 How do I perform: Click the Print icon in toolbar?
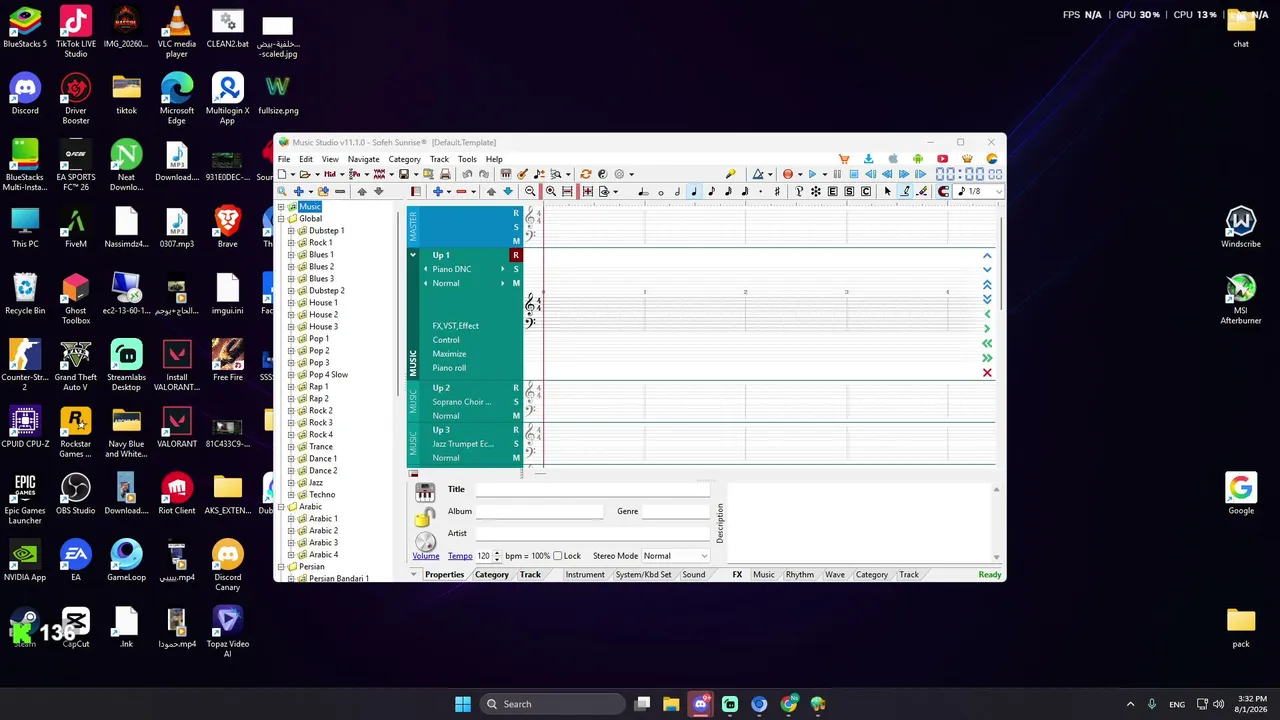click(445, 174)
